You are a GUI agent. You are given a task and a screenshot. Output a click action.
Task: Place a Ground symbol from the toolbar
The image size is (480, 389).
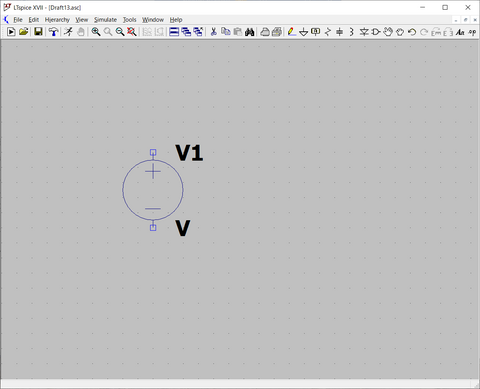coord(303,32)
